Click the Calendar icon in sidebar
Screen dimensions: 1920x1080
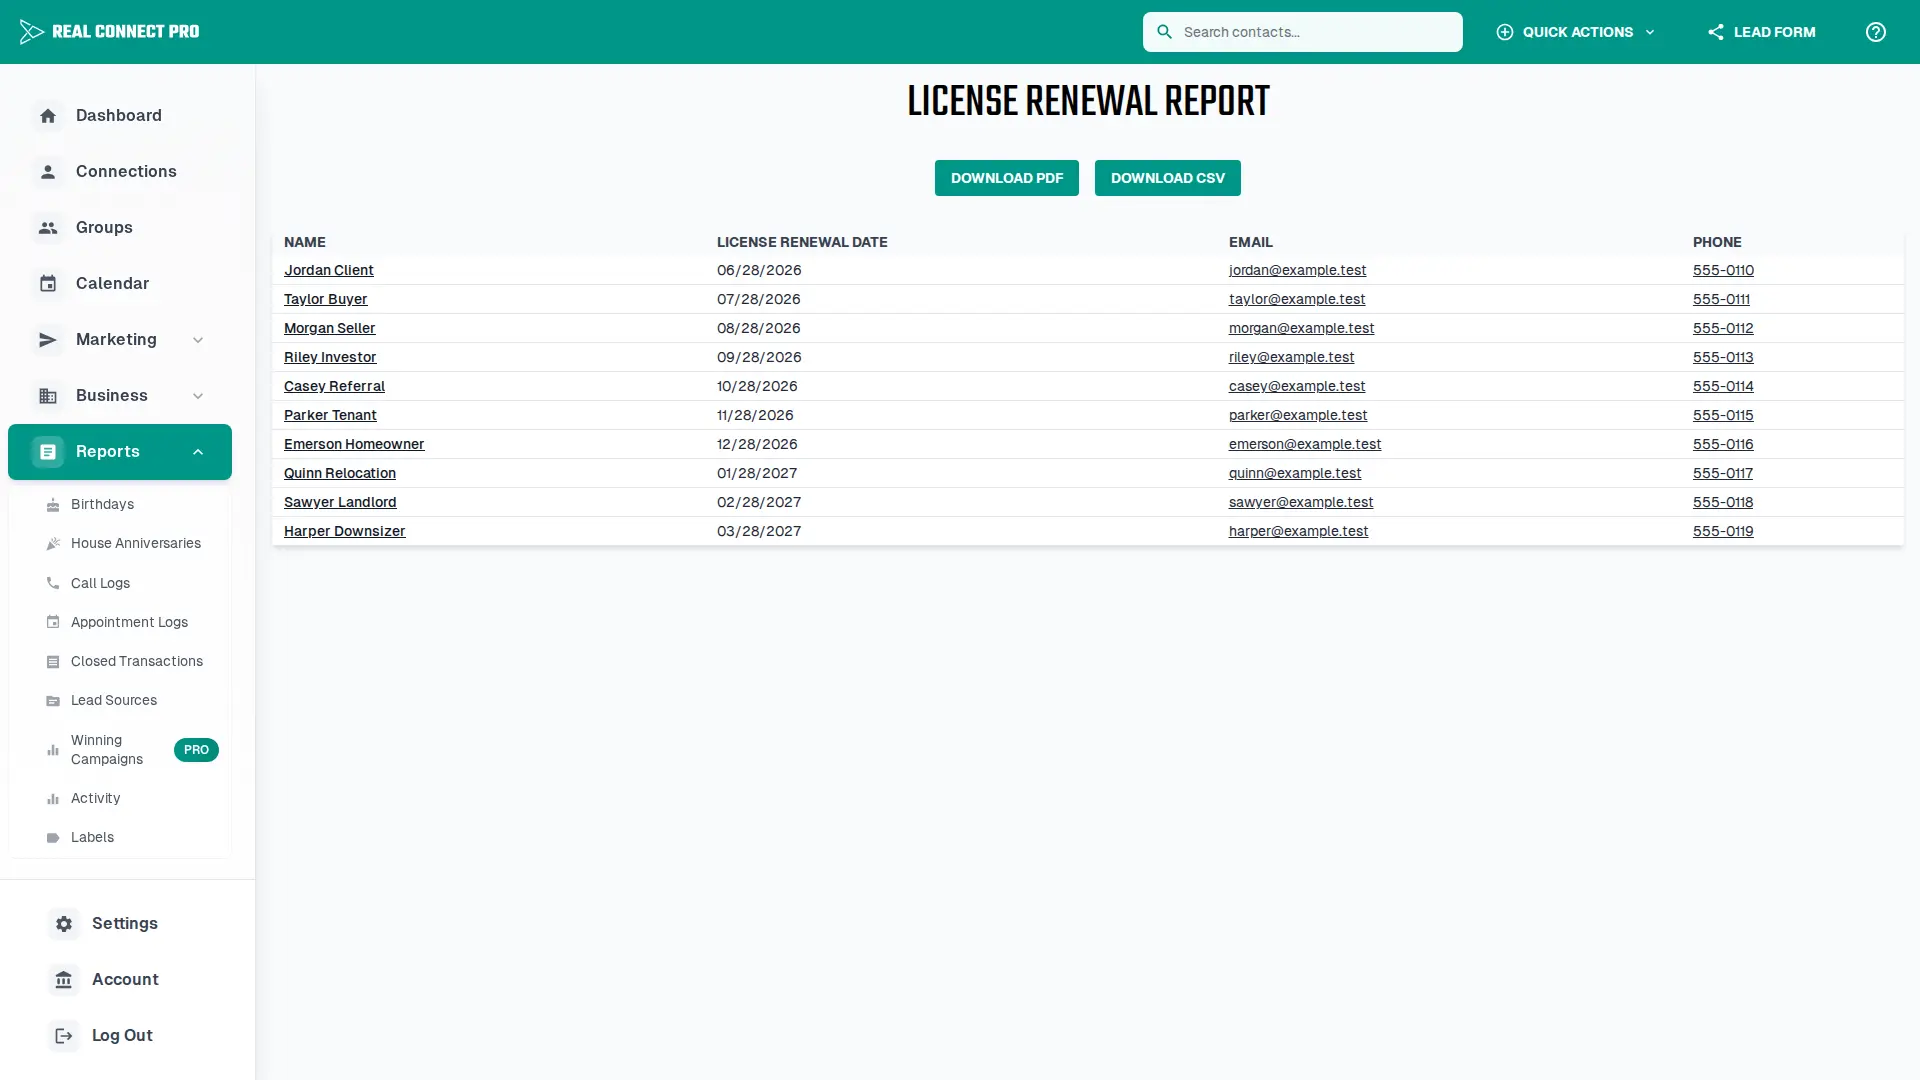point(48,284)
